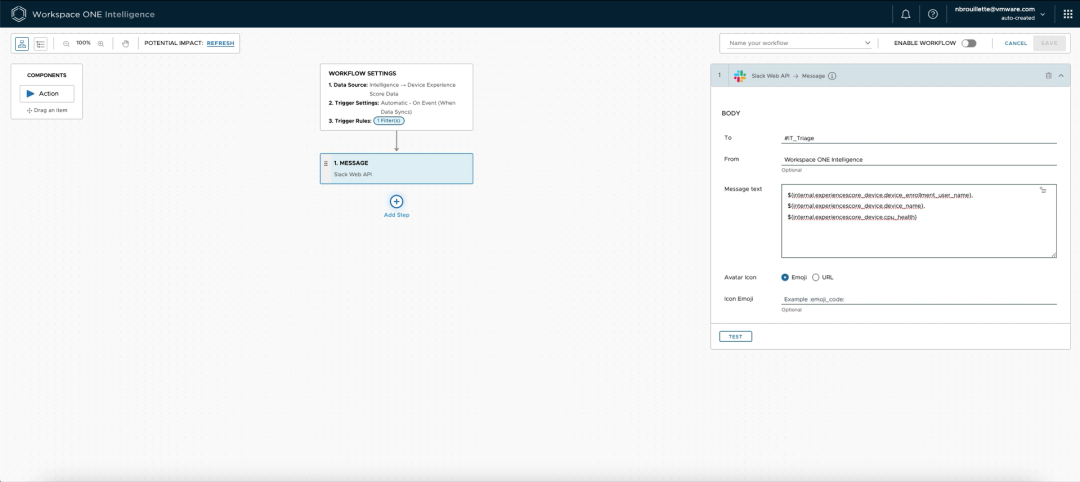Click the Test button

click(x=735, y=337)
